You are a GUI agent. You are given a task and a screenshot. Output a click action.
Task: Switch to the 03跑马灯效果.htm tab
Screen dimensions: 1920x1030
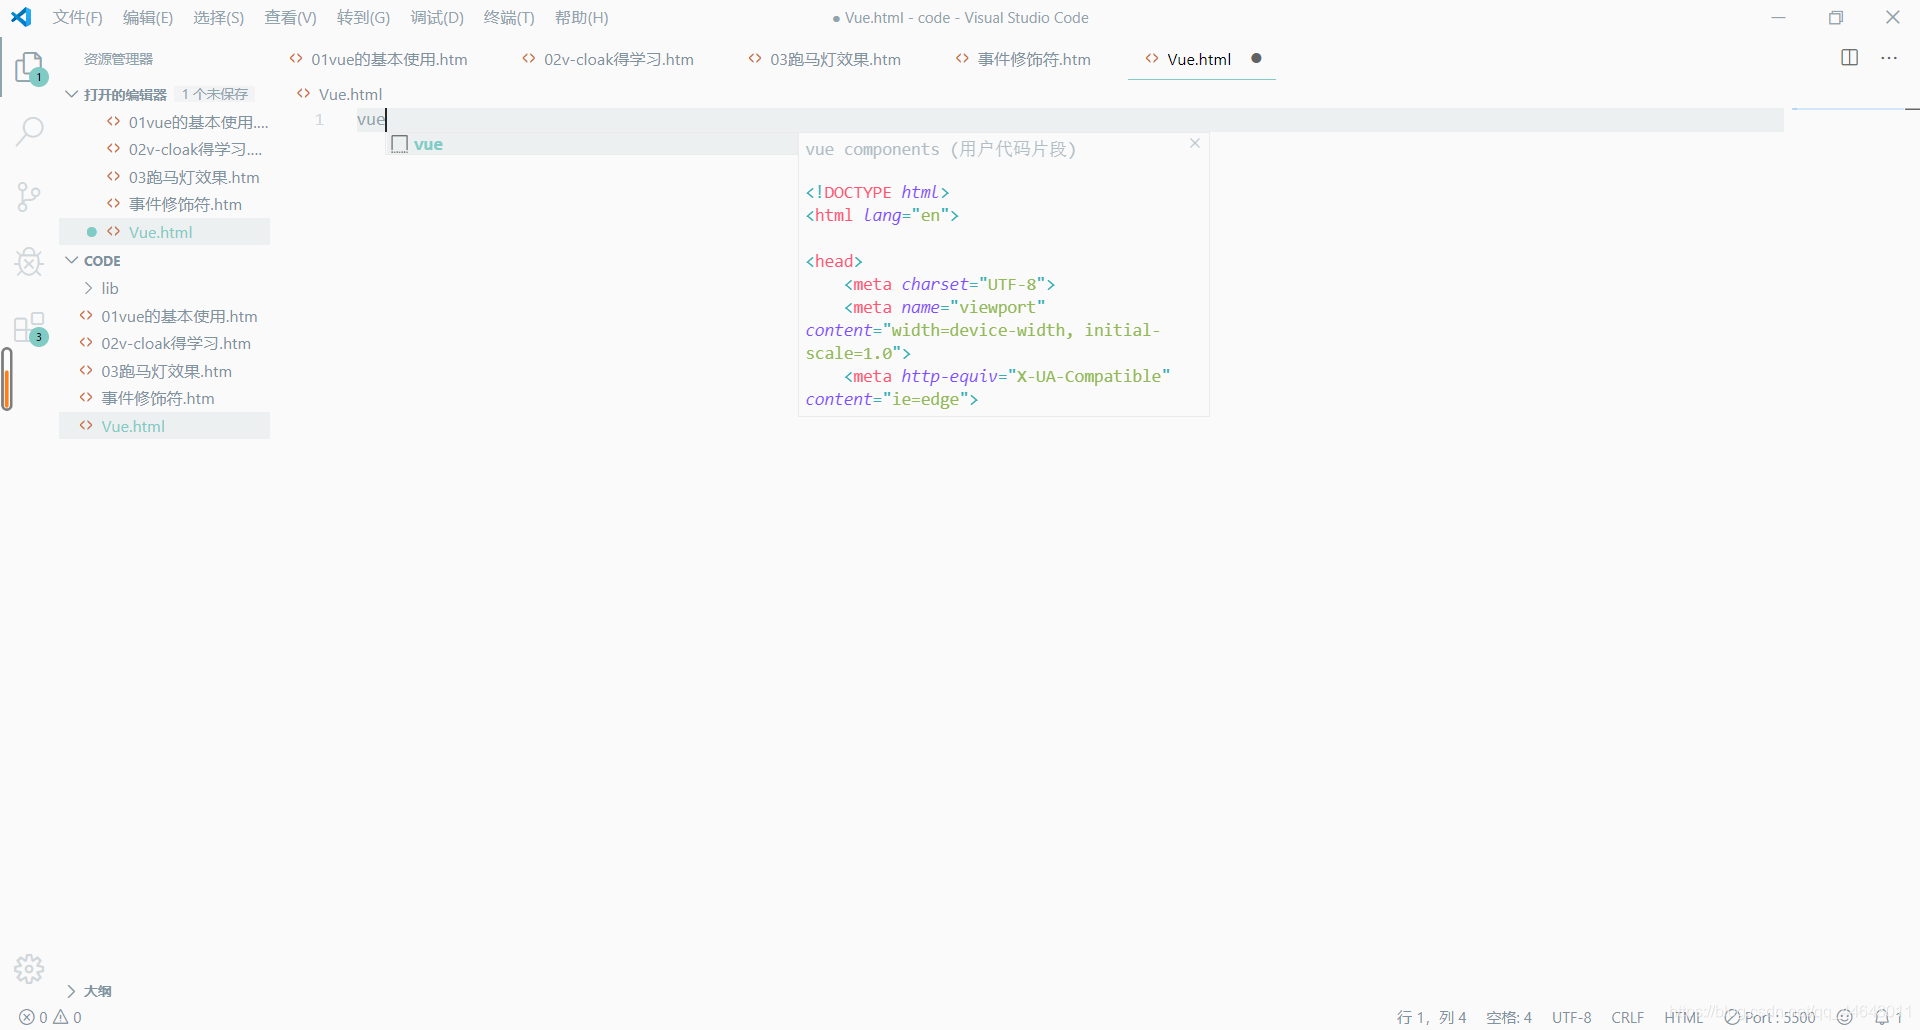click(835, 59)
